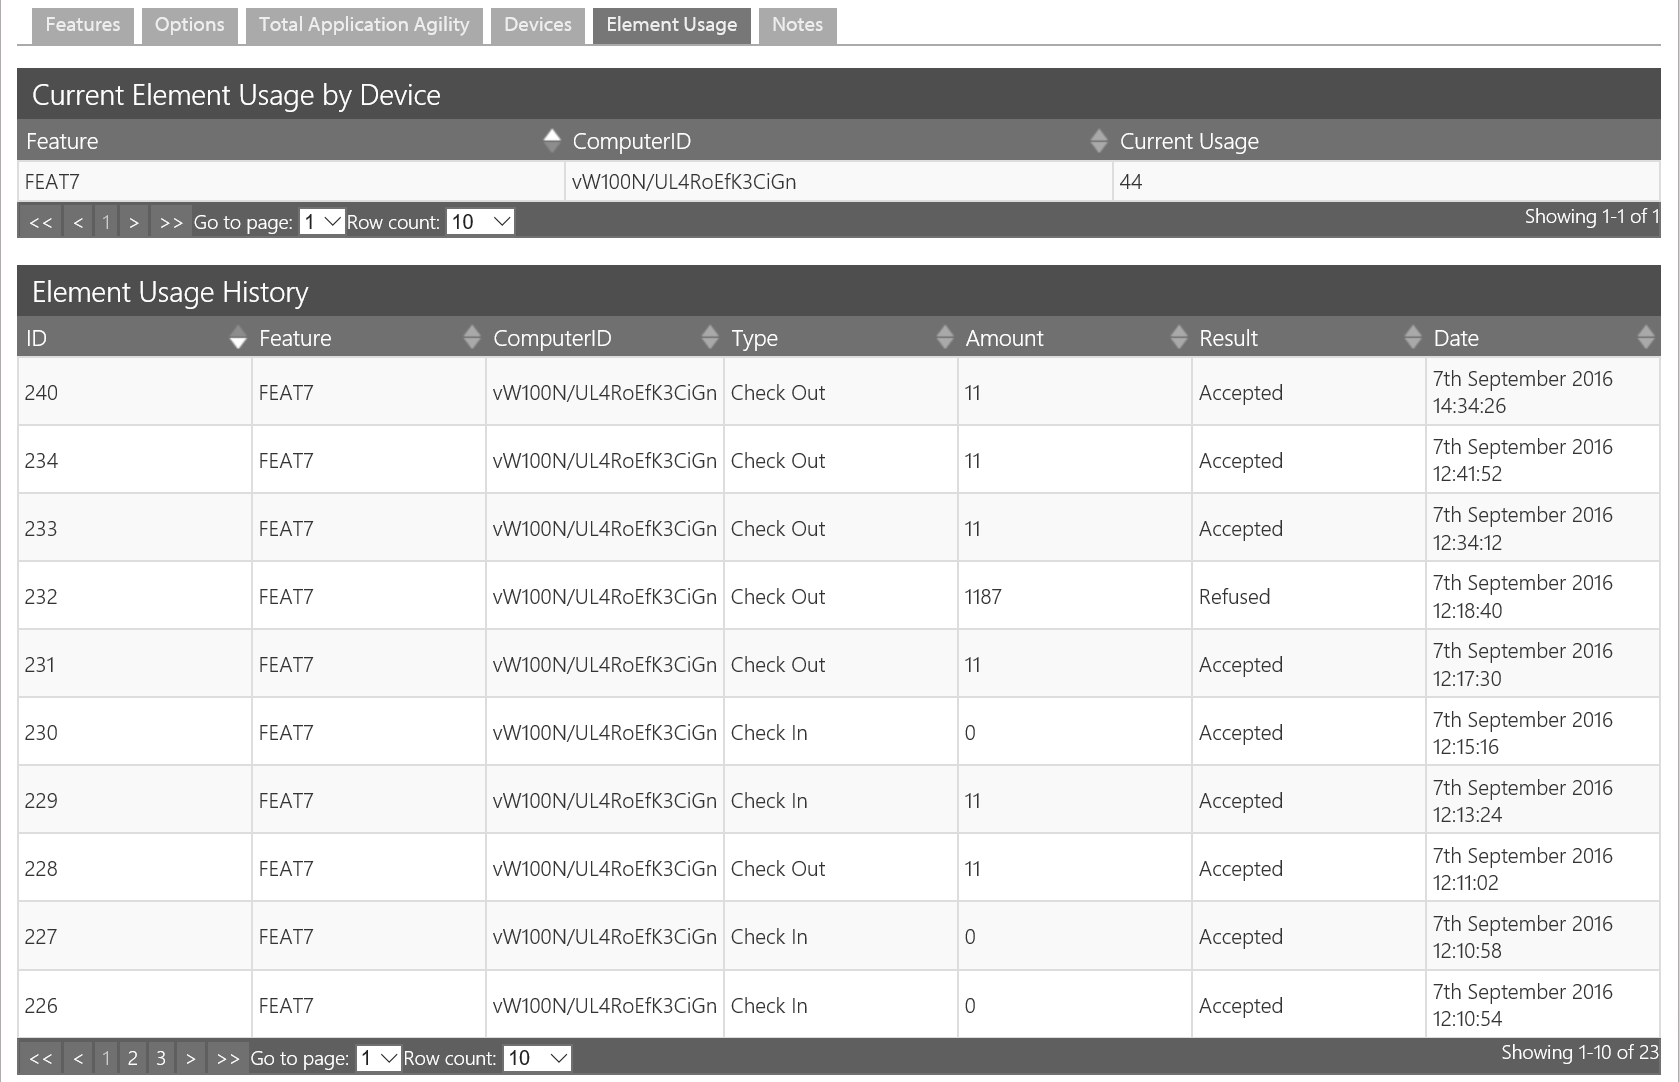Click date 7th September 2016 12:41:52
1679x1082 pixels.
[x=1522, y=460]
